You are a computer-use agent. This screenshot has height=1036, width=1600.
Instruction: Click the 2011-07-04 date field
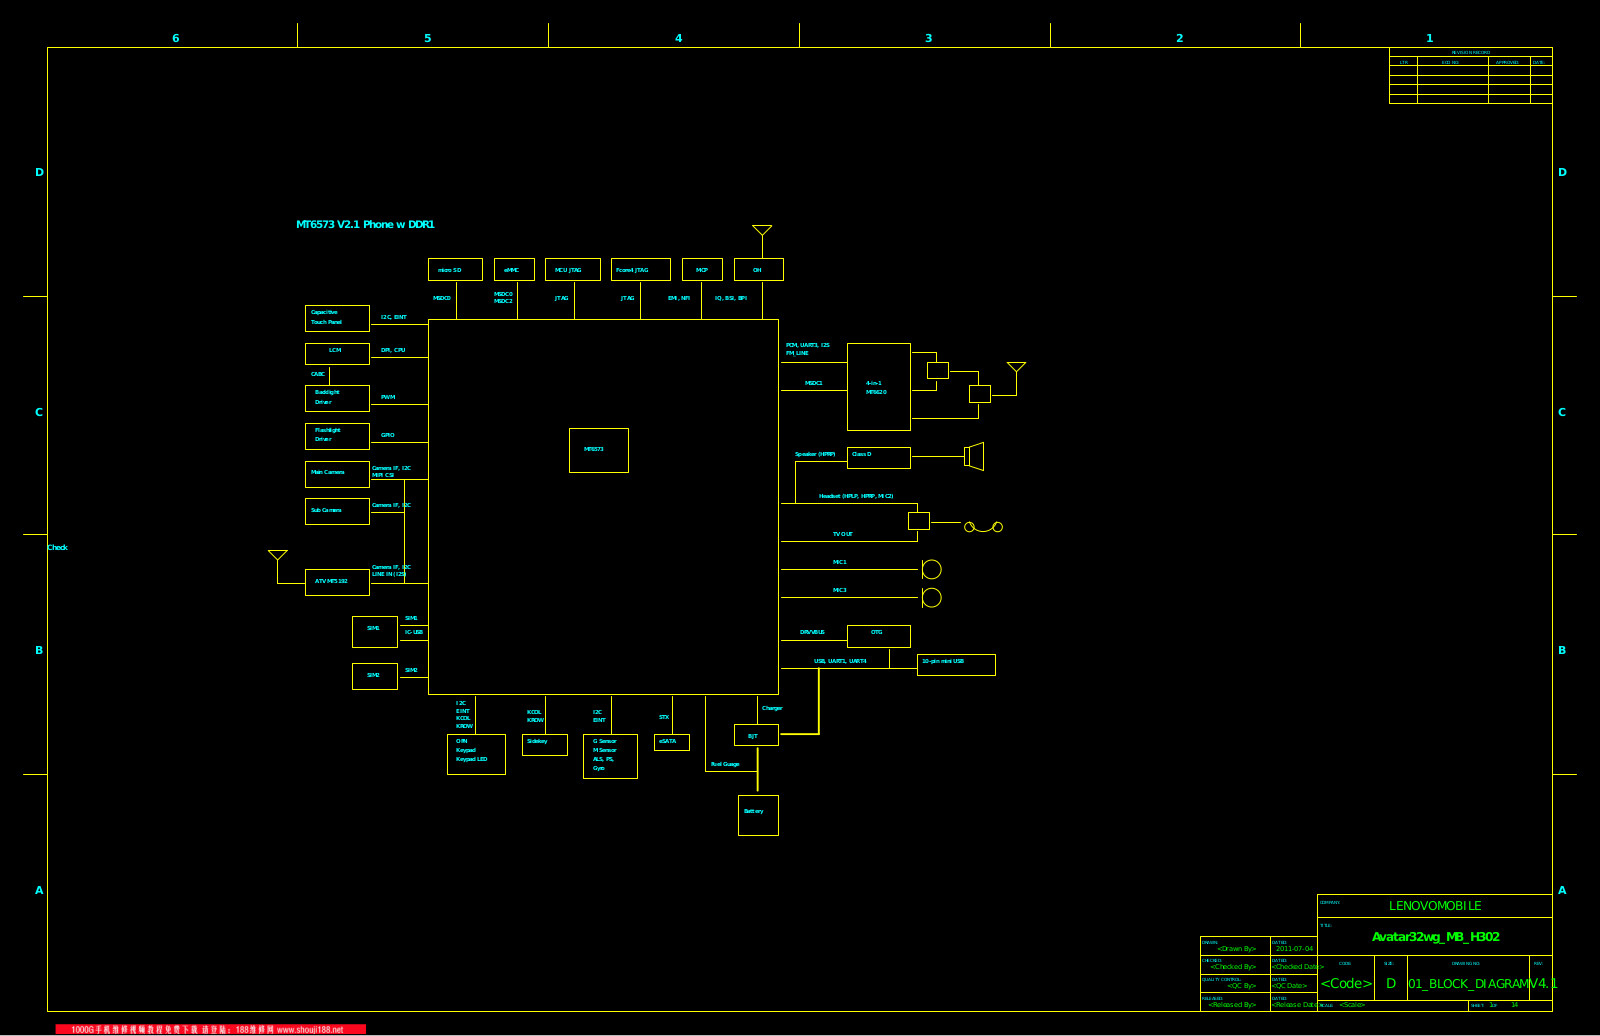coord(1294,949)
